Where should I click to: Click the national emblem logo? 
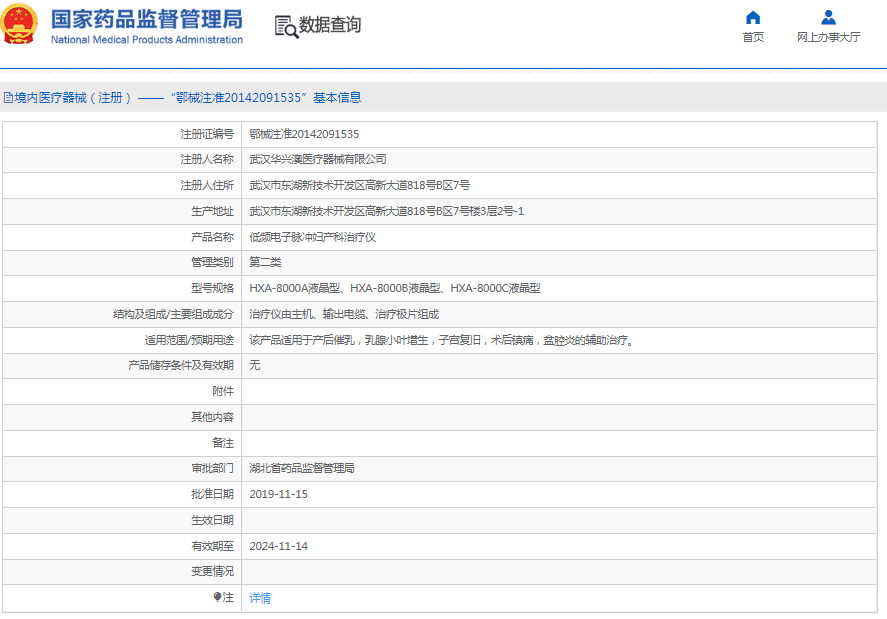19,24
